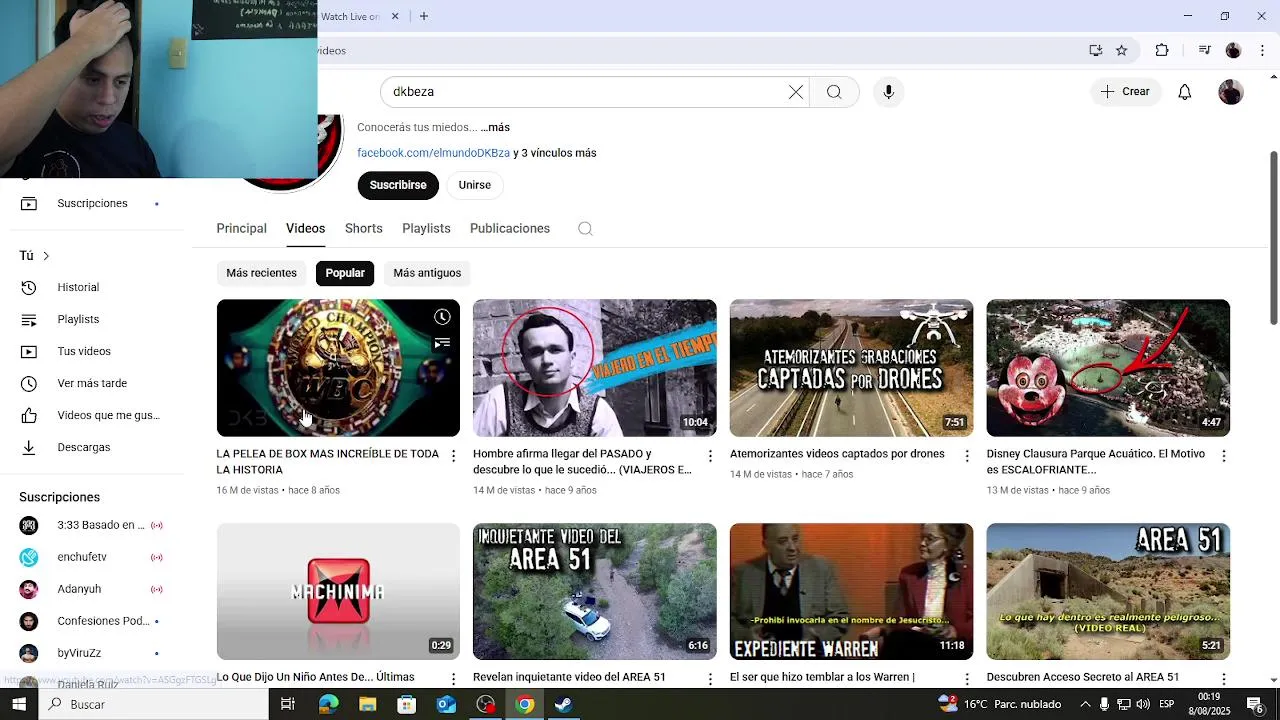
Task: Open browser extensions puzzle icon
Action: [1161, 51]
